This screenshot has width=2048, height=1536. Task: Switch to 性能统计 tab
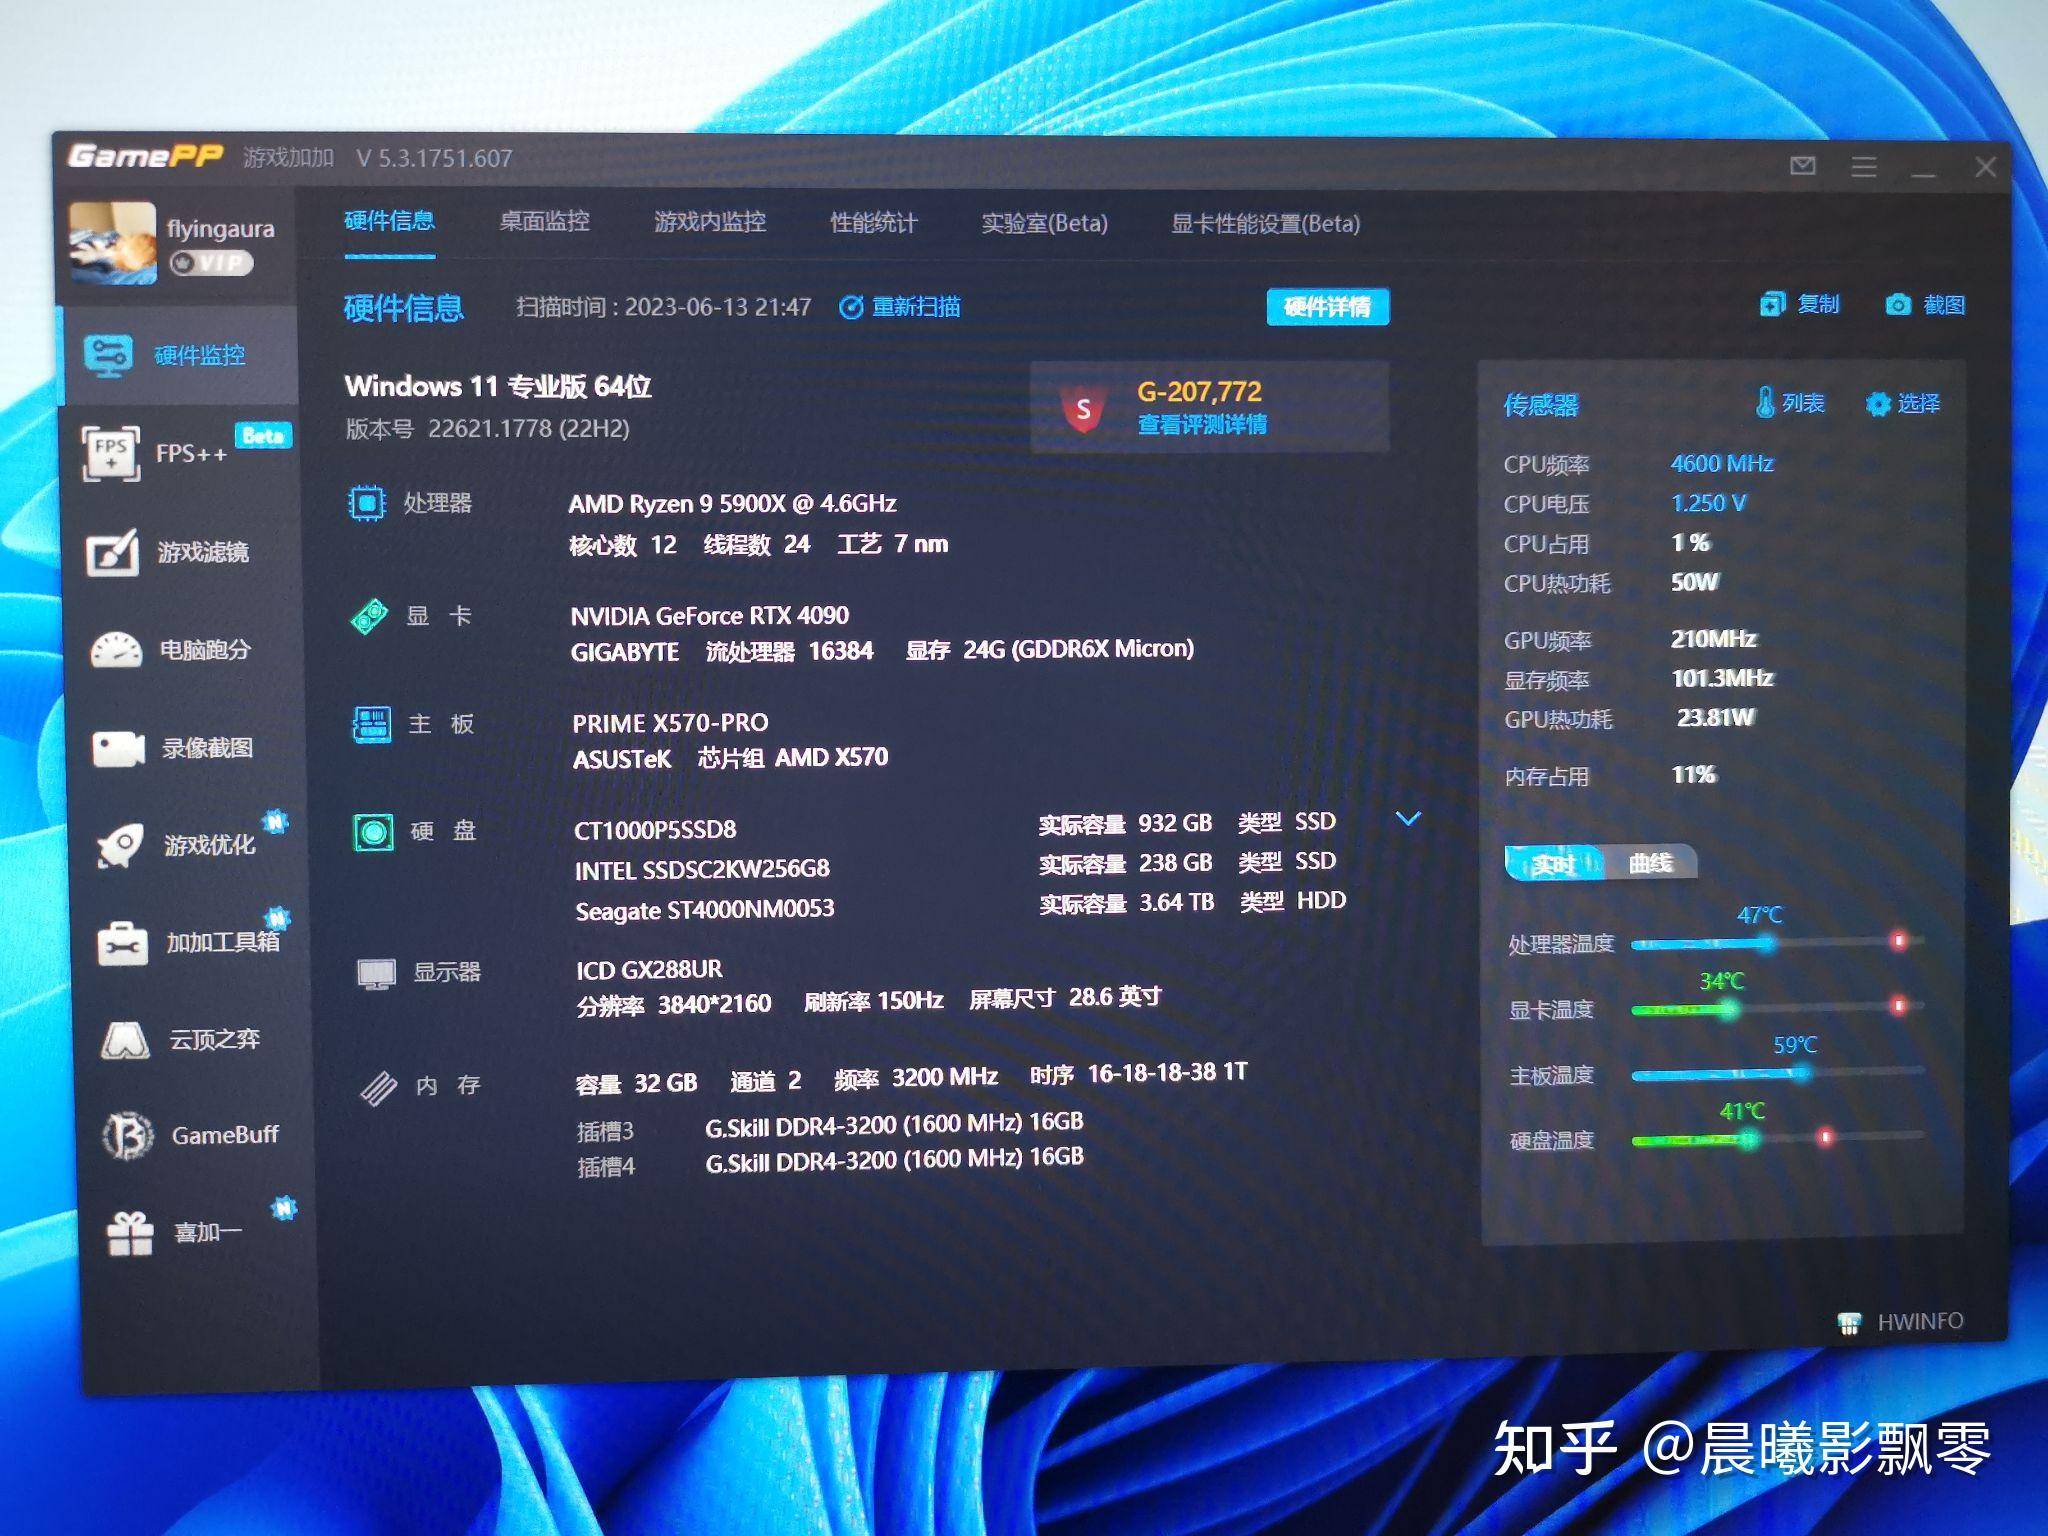click(x=874, y=222)
